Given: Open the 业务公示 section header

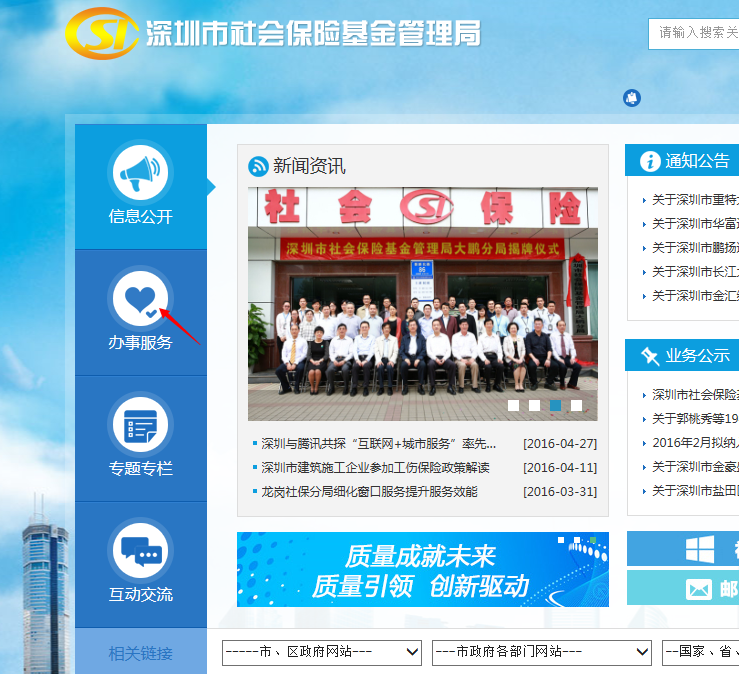Looking at the screenshot, I should [697, 355].
